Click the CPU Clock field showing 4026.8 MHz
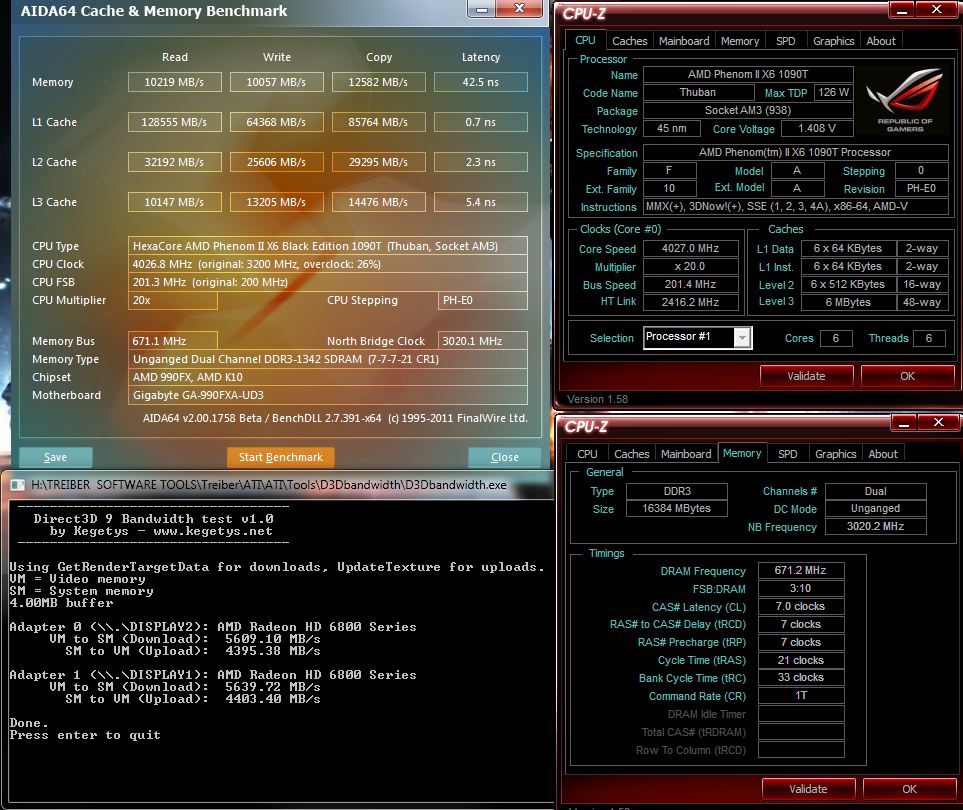This screenshot has width=963, height=810. [327, 264]
